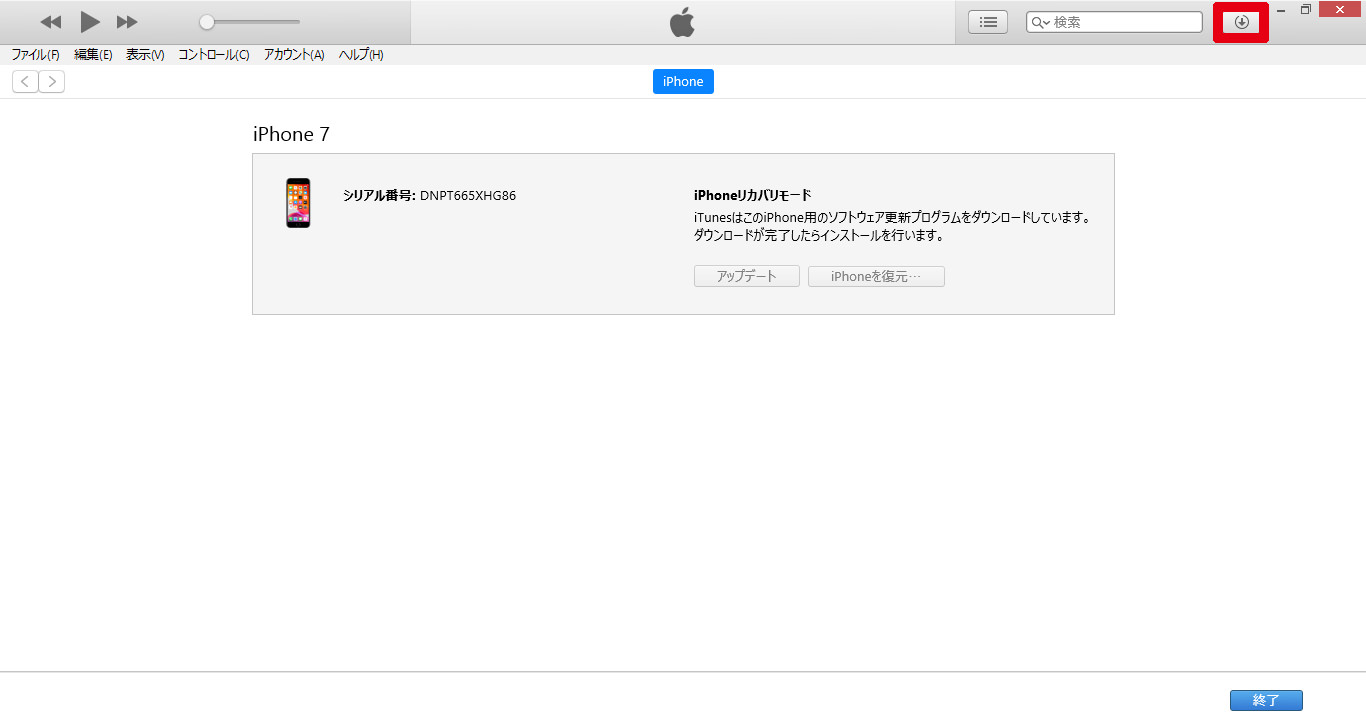The height and width of the screenshot is (728, 1366).
Task: Open the アカウント menu
Action: (x=294, y=55)
